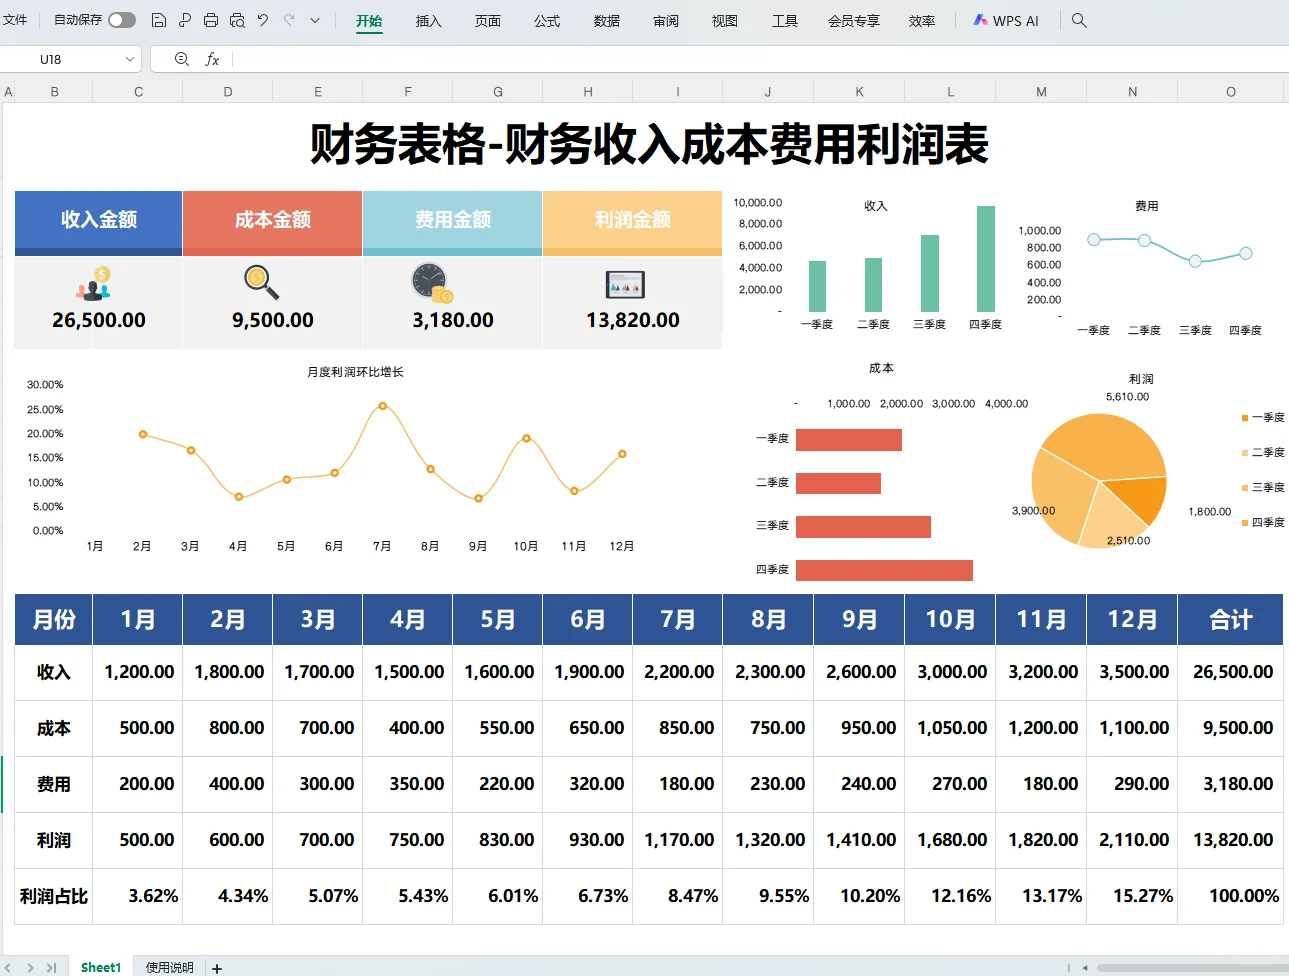
Task: Click the 二季度 legend swatch of pie chart
Action: coord(1245,453)
